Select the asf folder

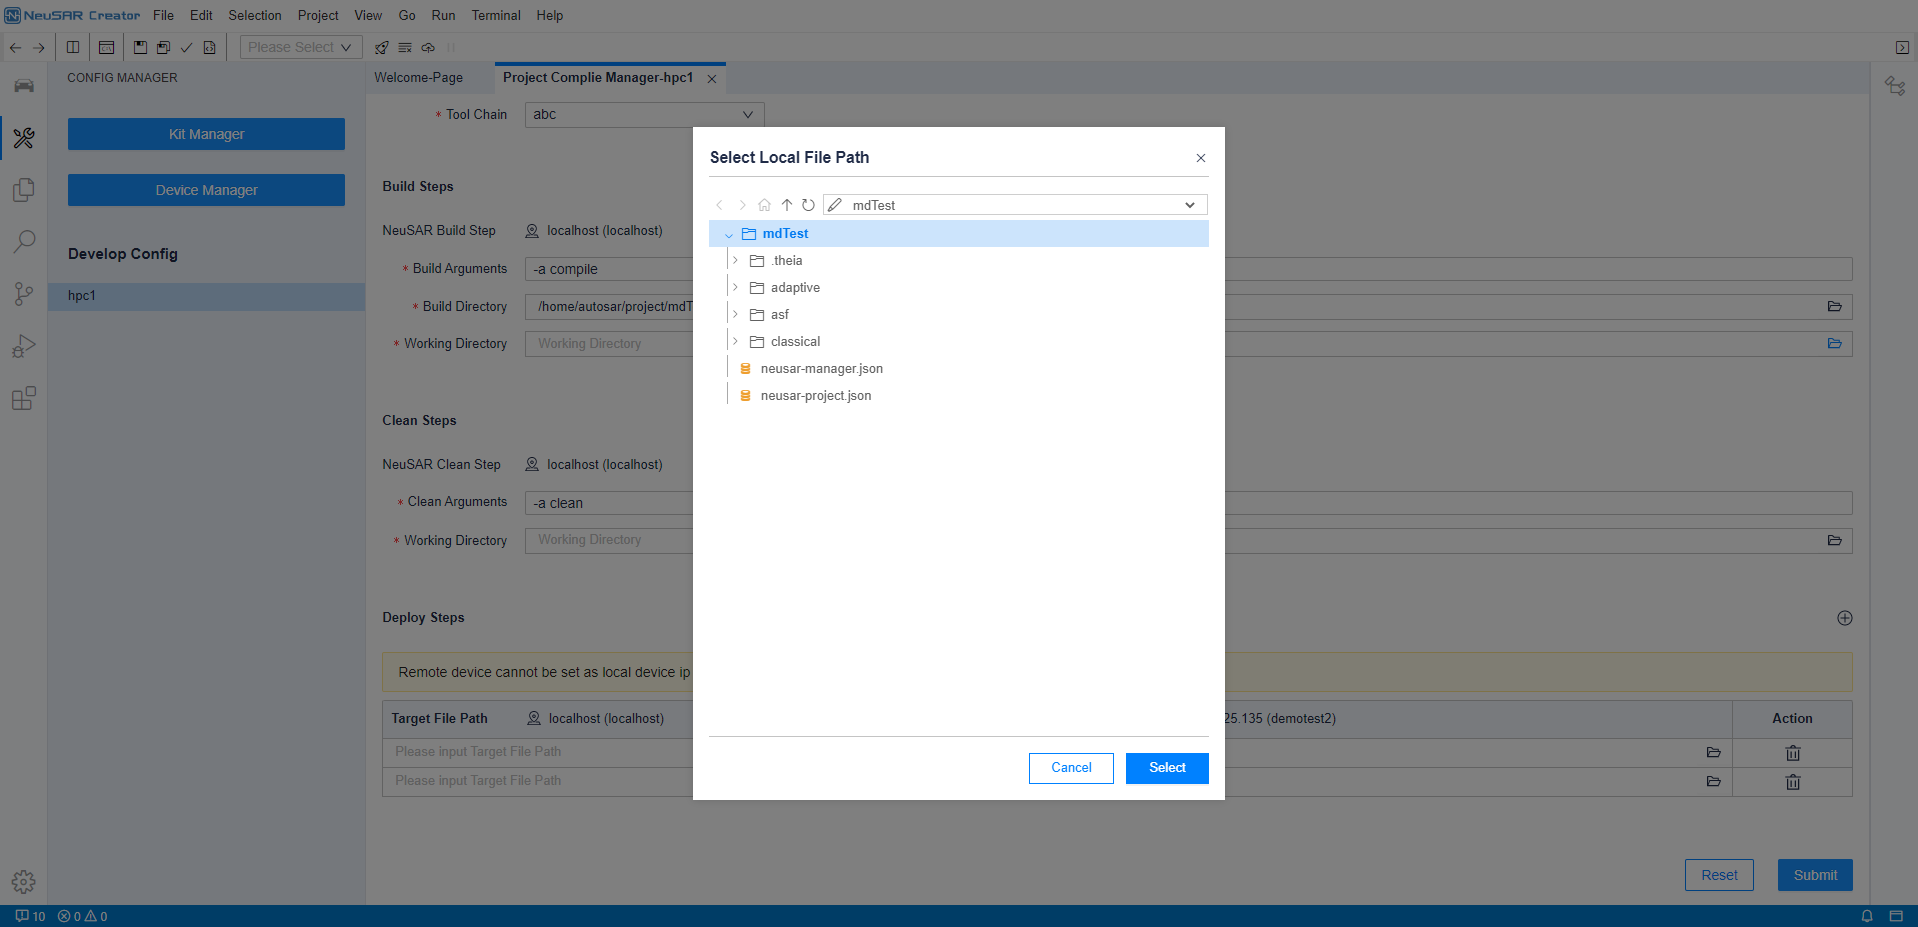(x=779, y=315)
